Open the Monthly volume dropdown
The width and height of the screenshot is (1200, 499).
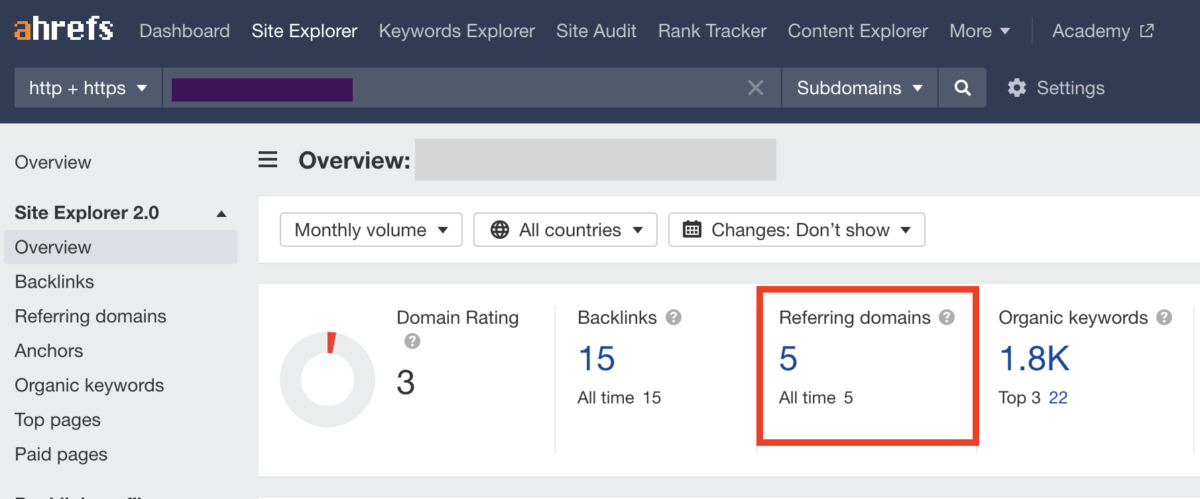click(x=371, y=230)
